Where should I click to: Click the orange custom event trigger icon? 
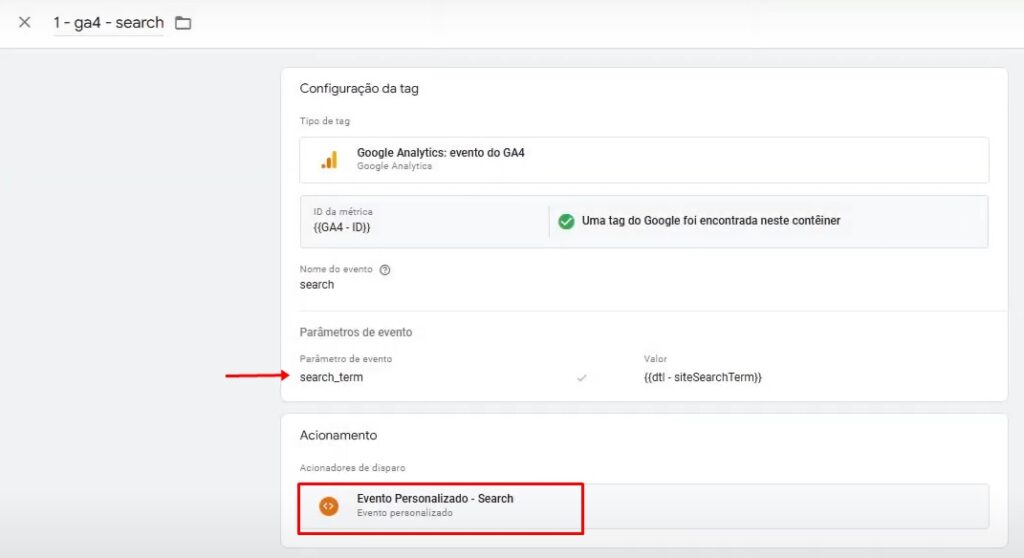[x=329, y=506]
